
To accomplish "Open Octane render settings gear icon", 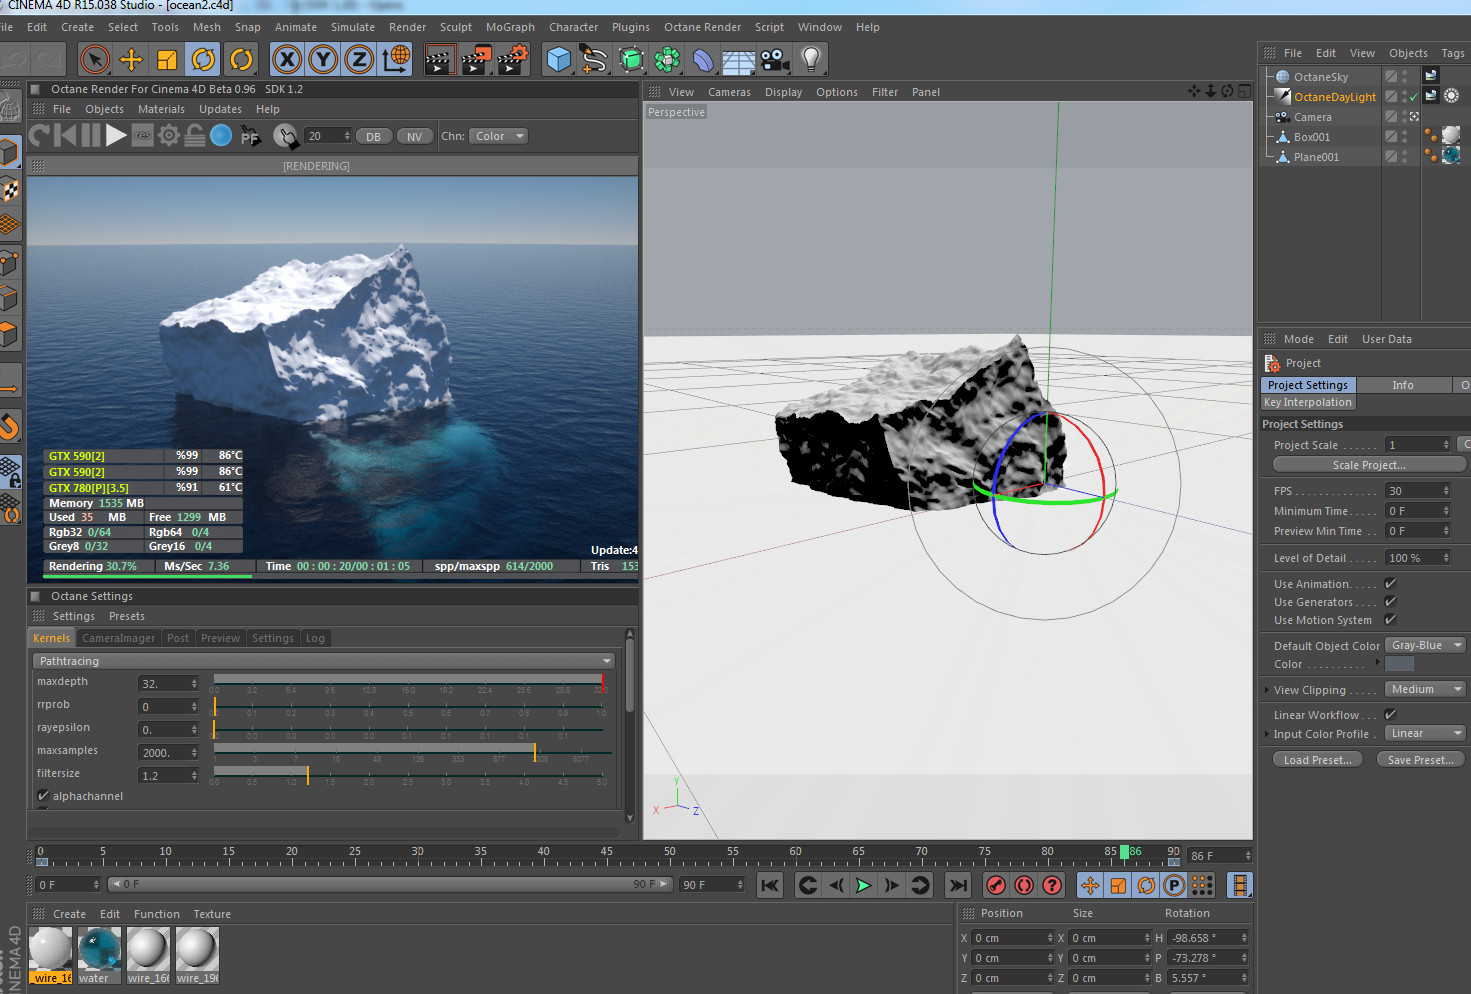I will click(169, 135).
